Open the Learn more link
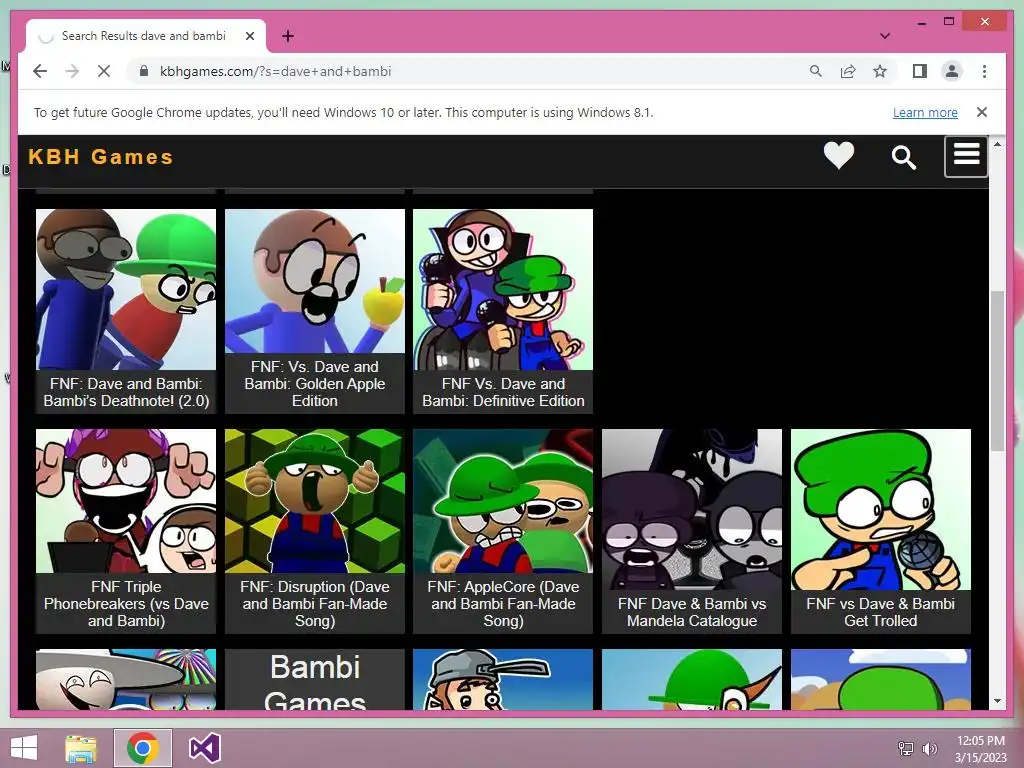1024x768 pixels. tap(925, 112)
